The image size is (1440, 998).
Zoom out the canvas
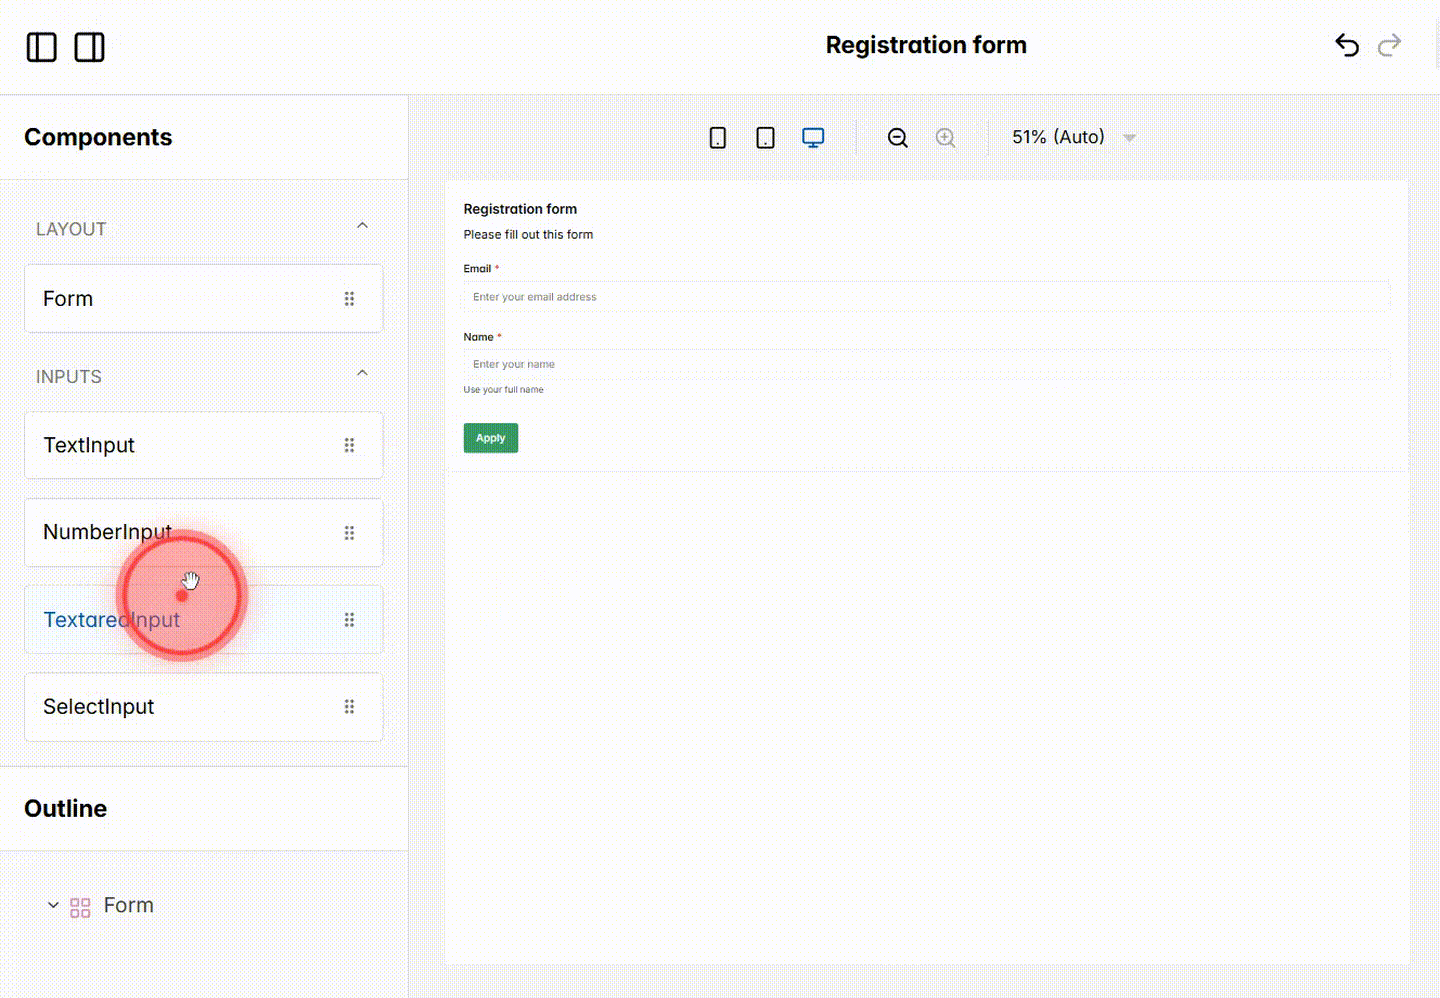pos(897,137)
